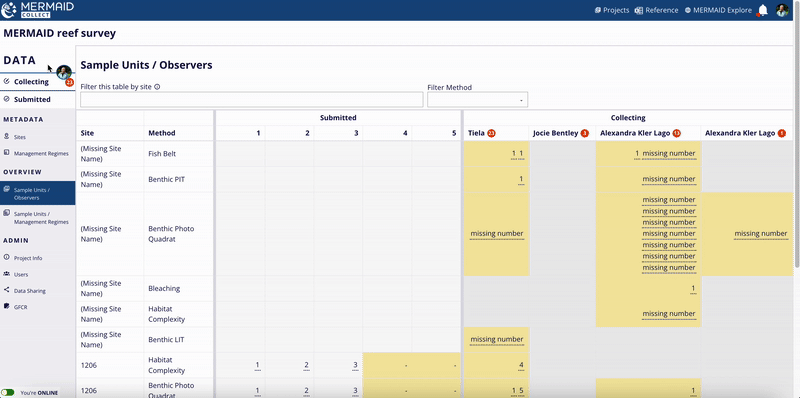Focus the Filter this table by site field
Screen dimensions: 800x398
252,100
